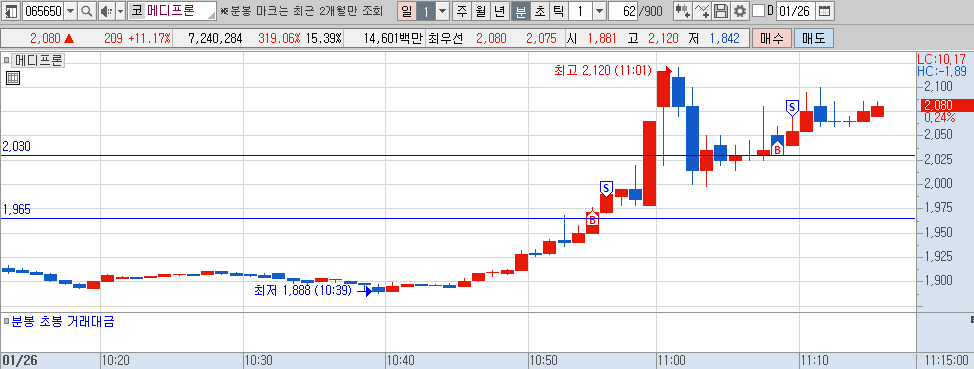Open stock search with the magnifier icon

click(x=86, y=11)
